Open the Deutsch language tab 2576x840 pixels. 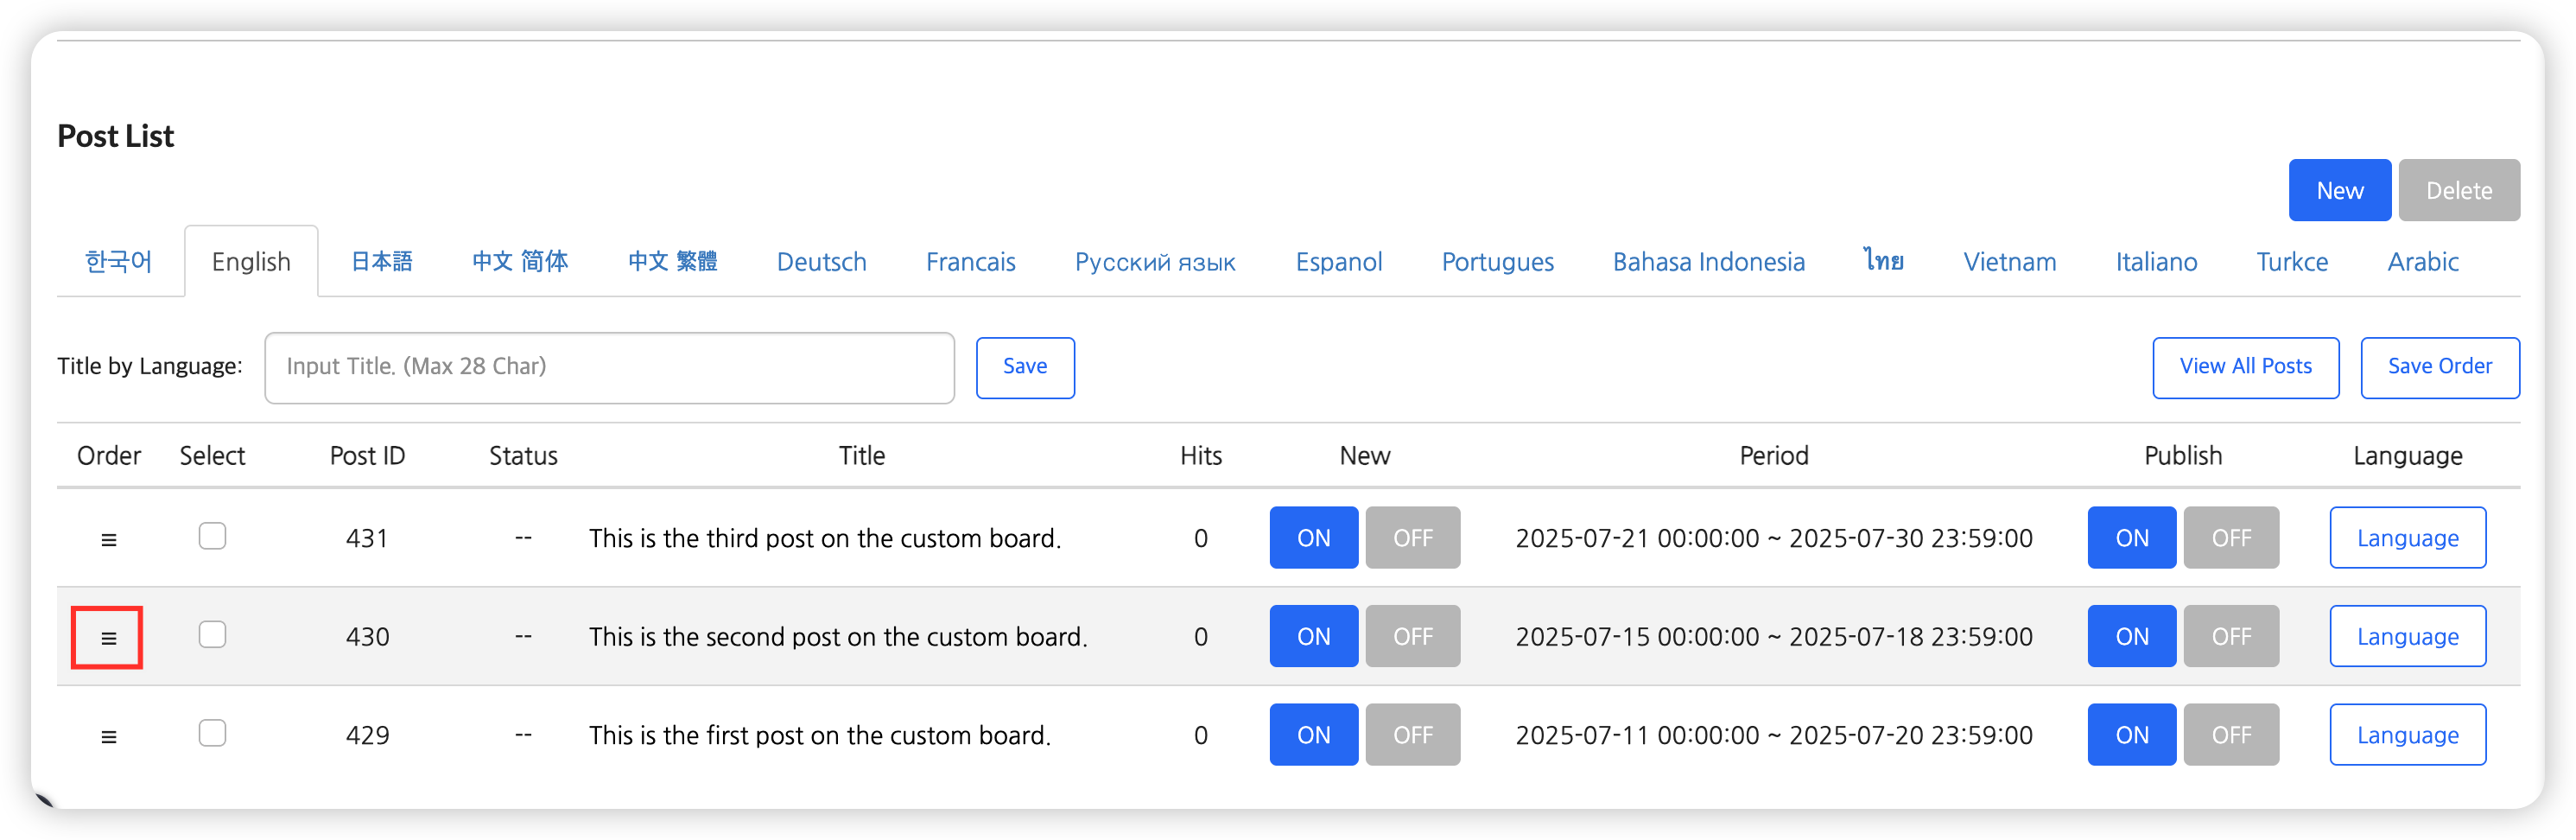tap(821, 262)
